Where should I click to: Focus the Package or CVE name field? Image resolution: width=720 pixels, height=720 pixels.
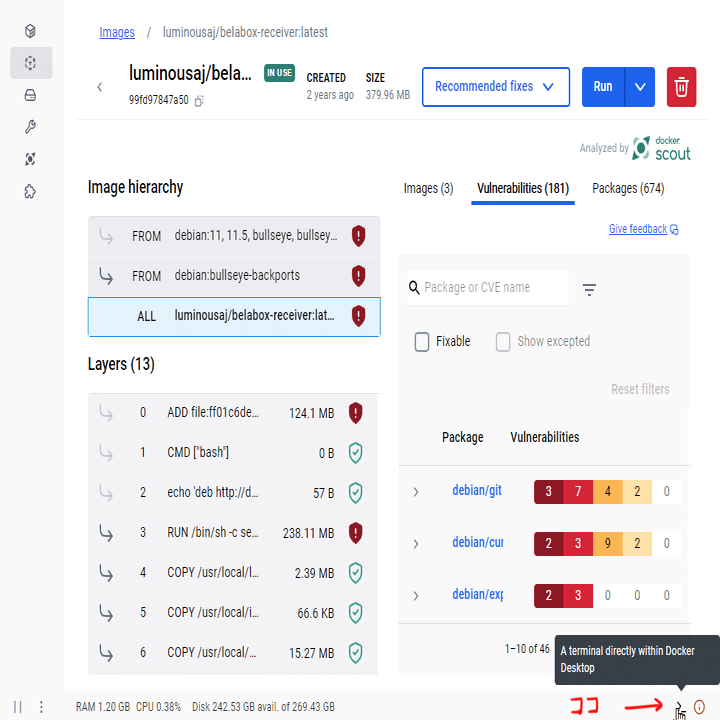pos(488,287)
